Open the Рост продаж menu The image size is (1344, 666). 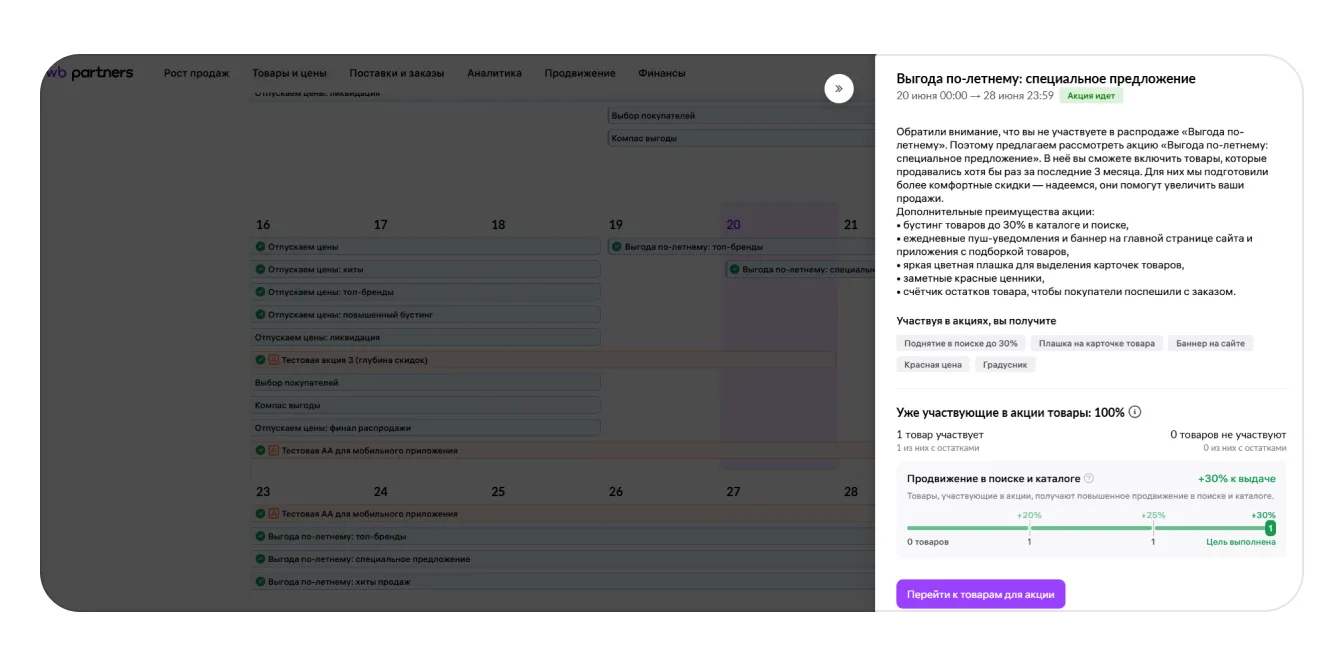coord(197,73)
